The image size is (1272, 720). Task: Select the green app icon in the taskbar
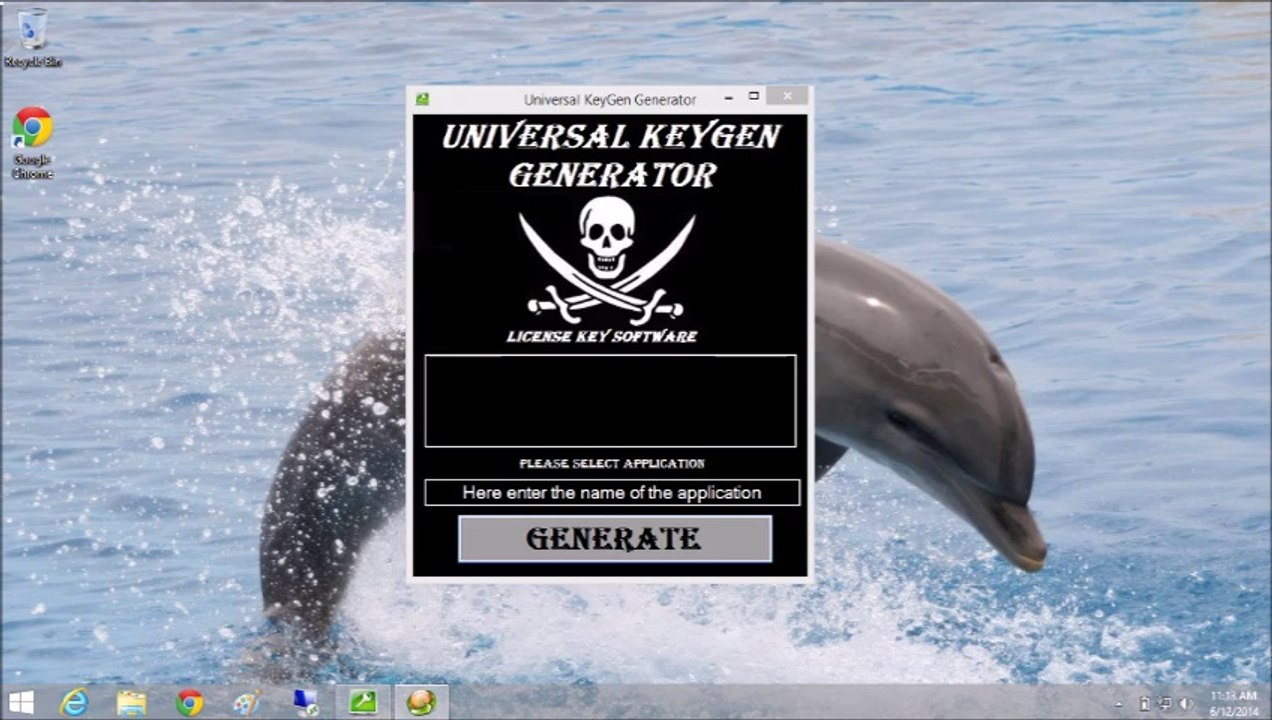click(x=362, y=702)
